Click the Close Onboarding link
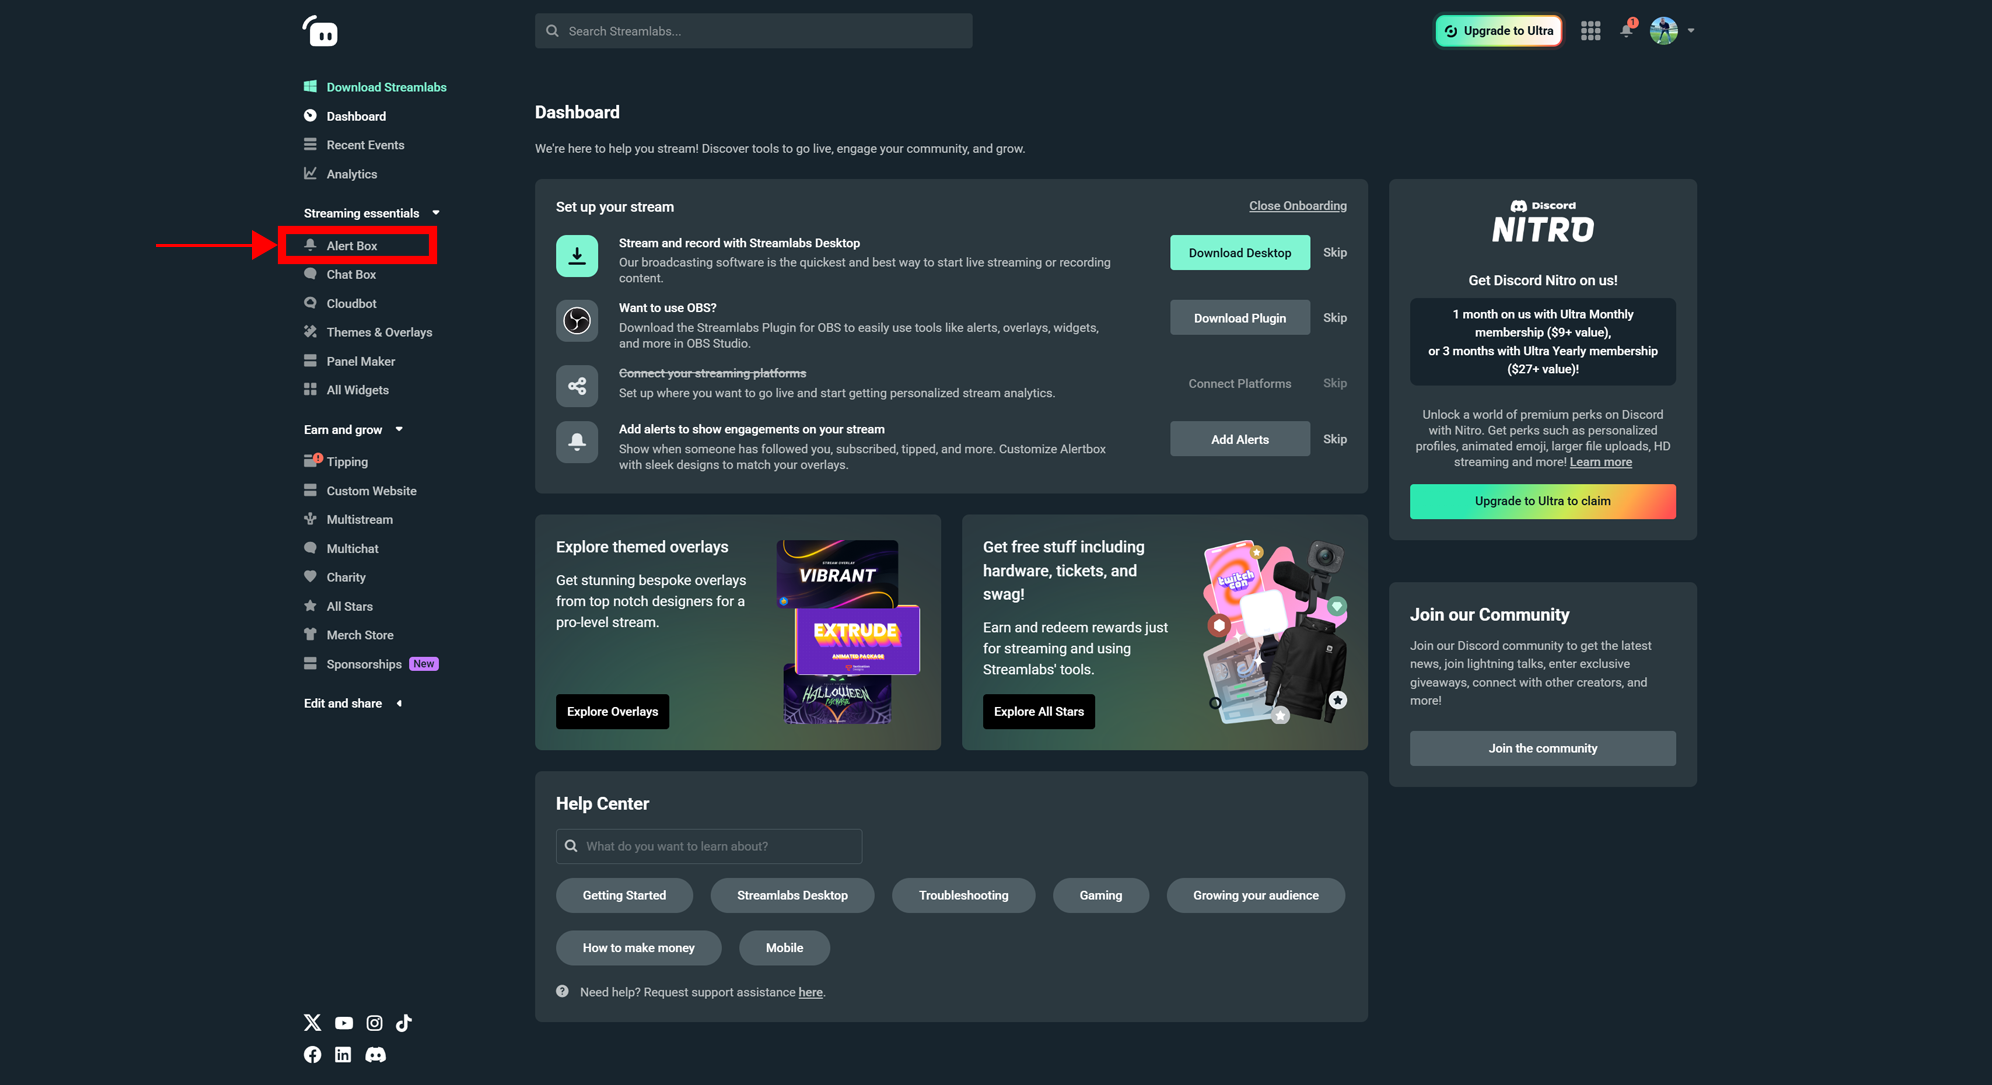 point(1297,205)
